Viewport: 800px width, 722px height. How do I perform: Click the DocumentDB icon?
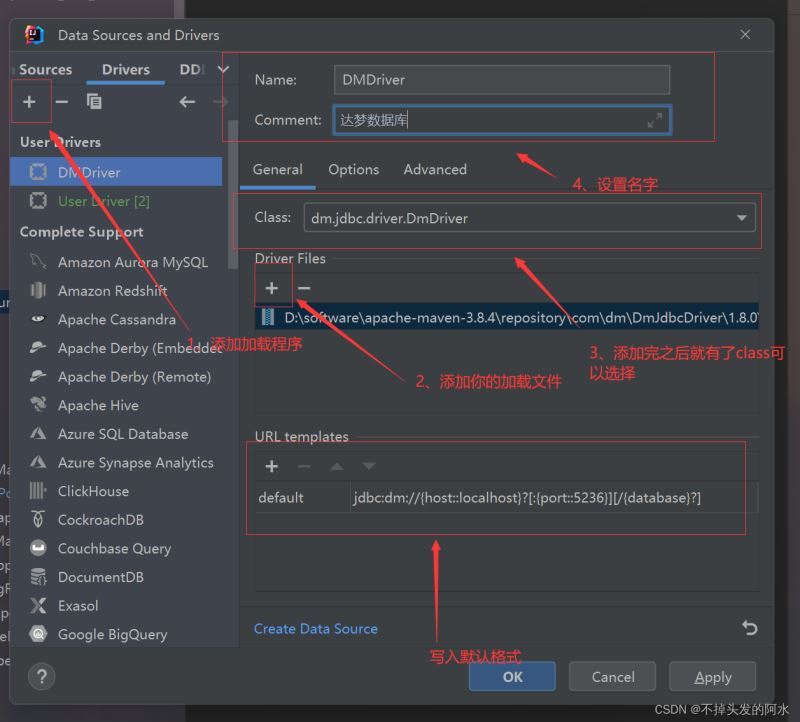pos(38,577)
